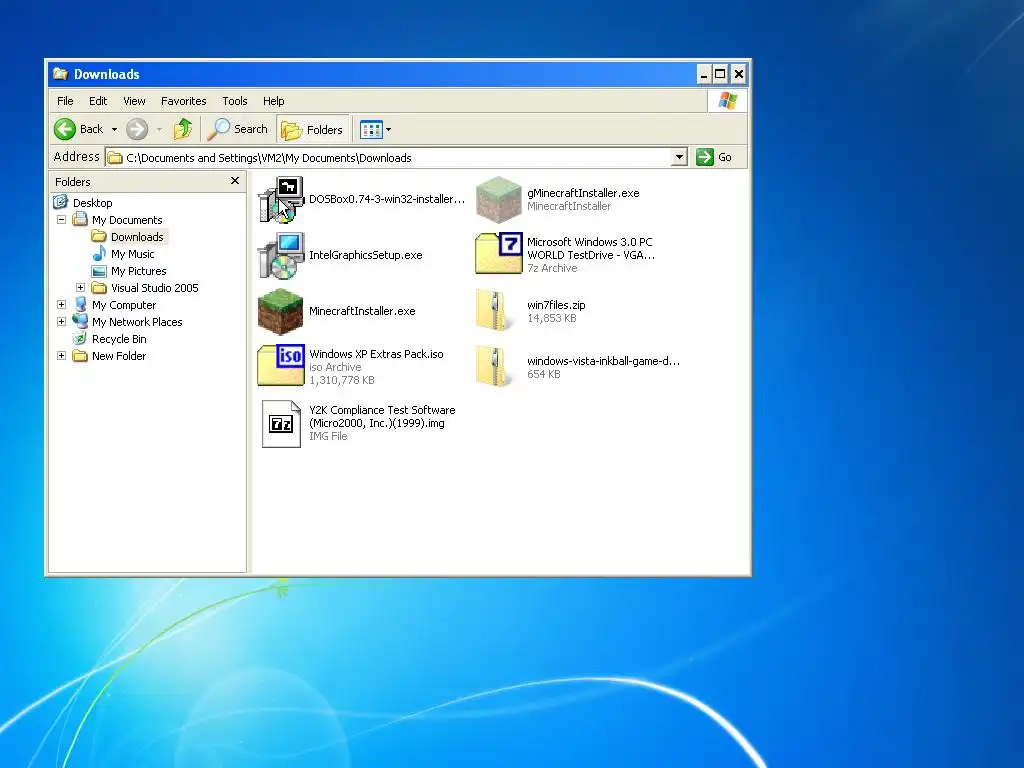Image resolution: width=1024 pixels, height=768 pixels.
Task: Click the gMinecraftInstaller.exe file name
Action: 583,193
